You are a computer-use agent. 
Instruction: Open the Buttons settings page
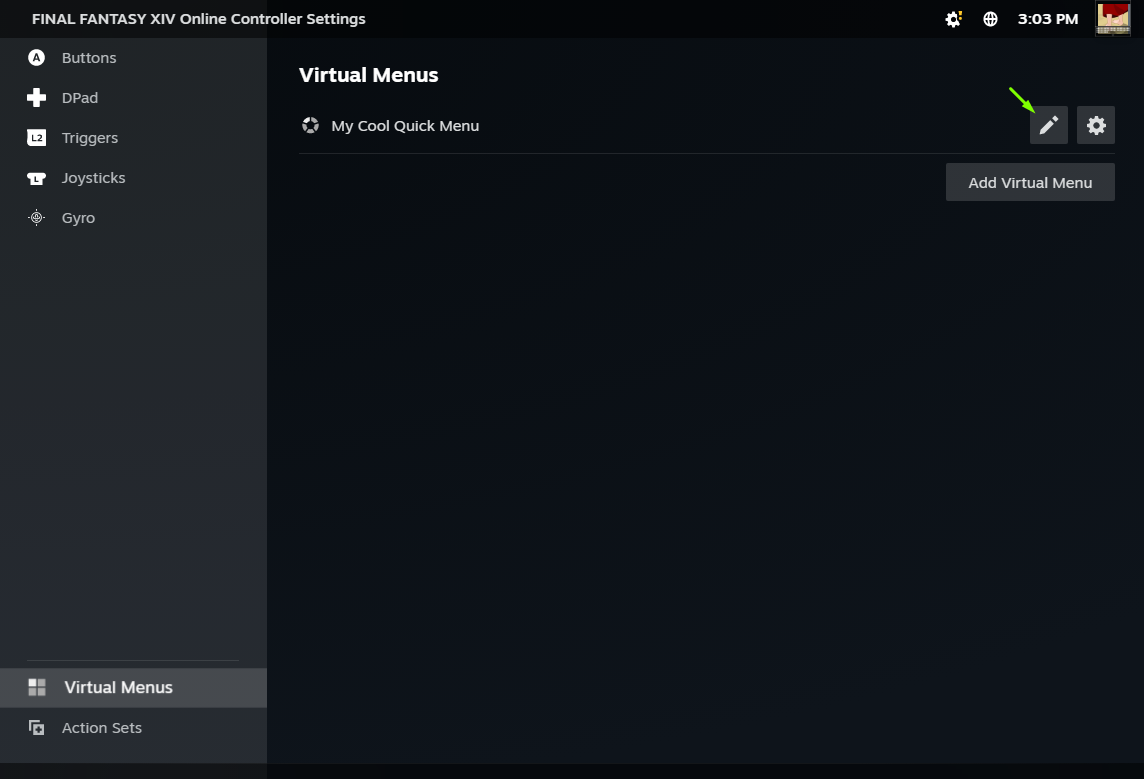[x=89, y=58]
